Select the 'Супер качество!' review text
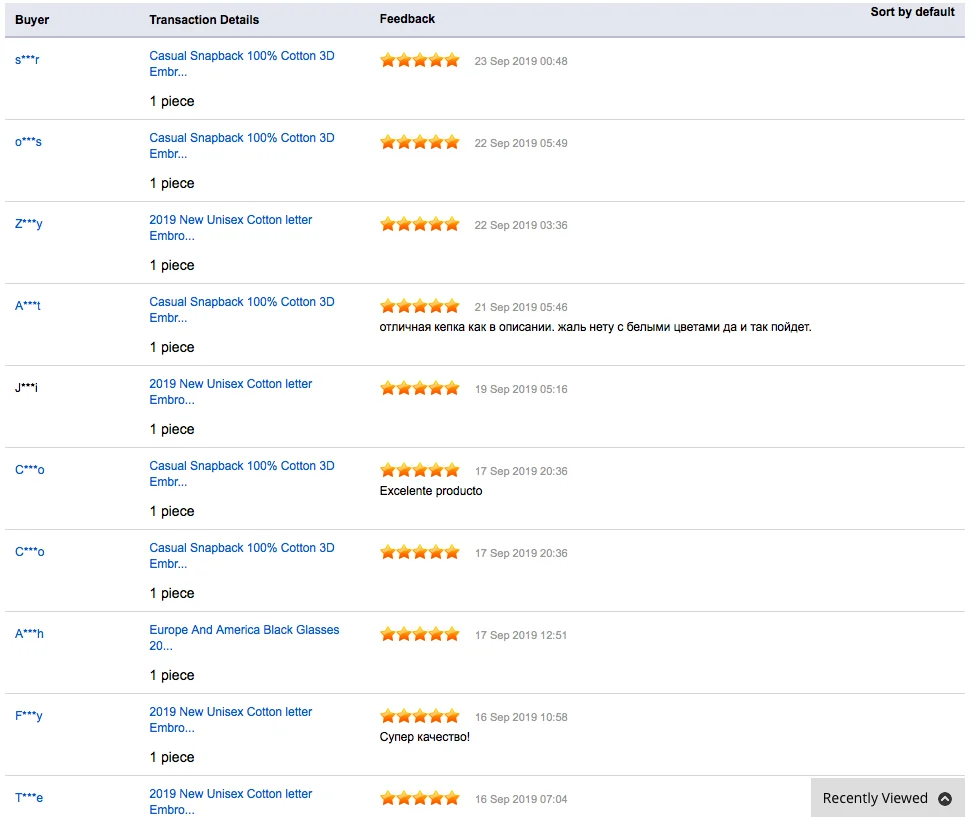The height and width of the screenshot is (817, 976). pos(425,737)
